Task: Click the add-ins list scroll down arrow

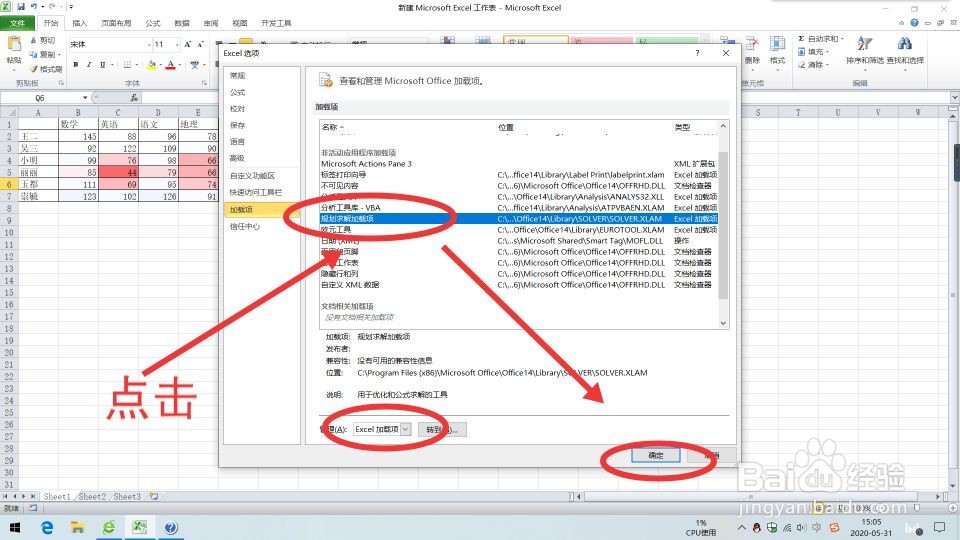Action: tap(723, 323)
